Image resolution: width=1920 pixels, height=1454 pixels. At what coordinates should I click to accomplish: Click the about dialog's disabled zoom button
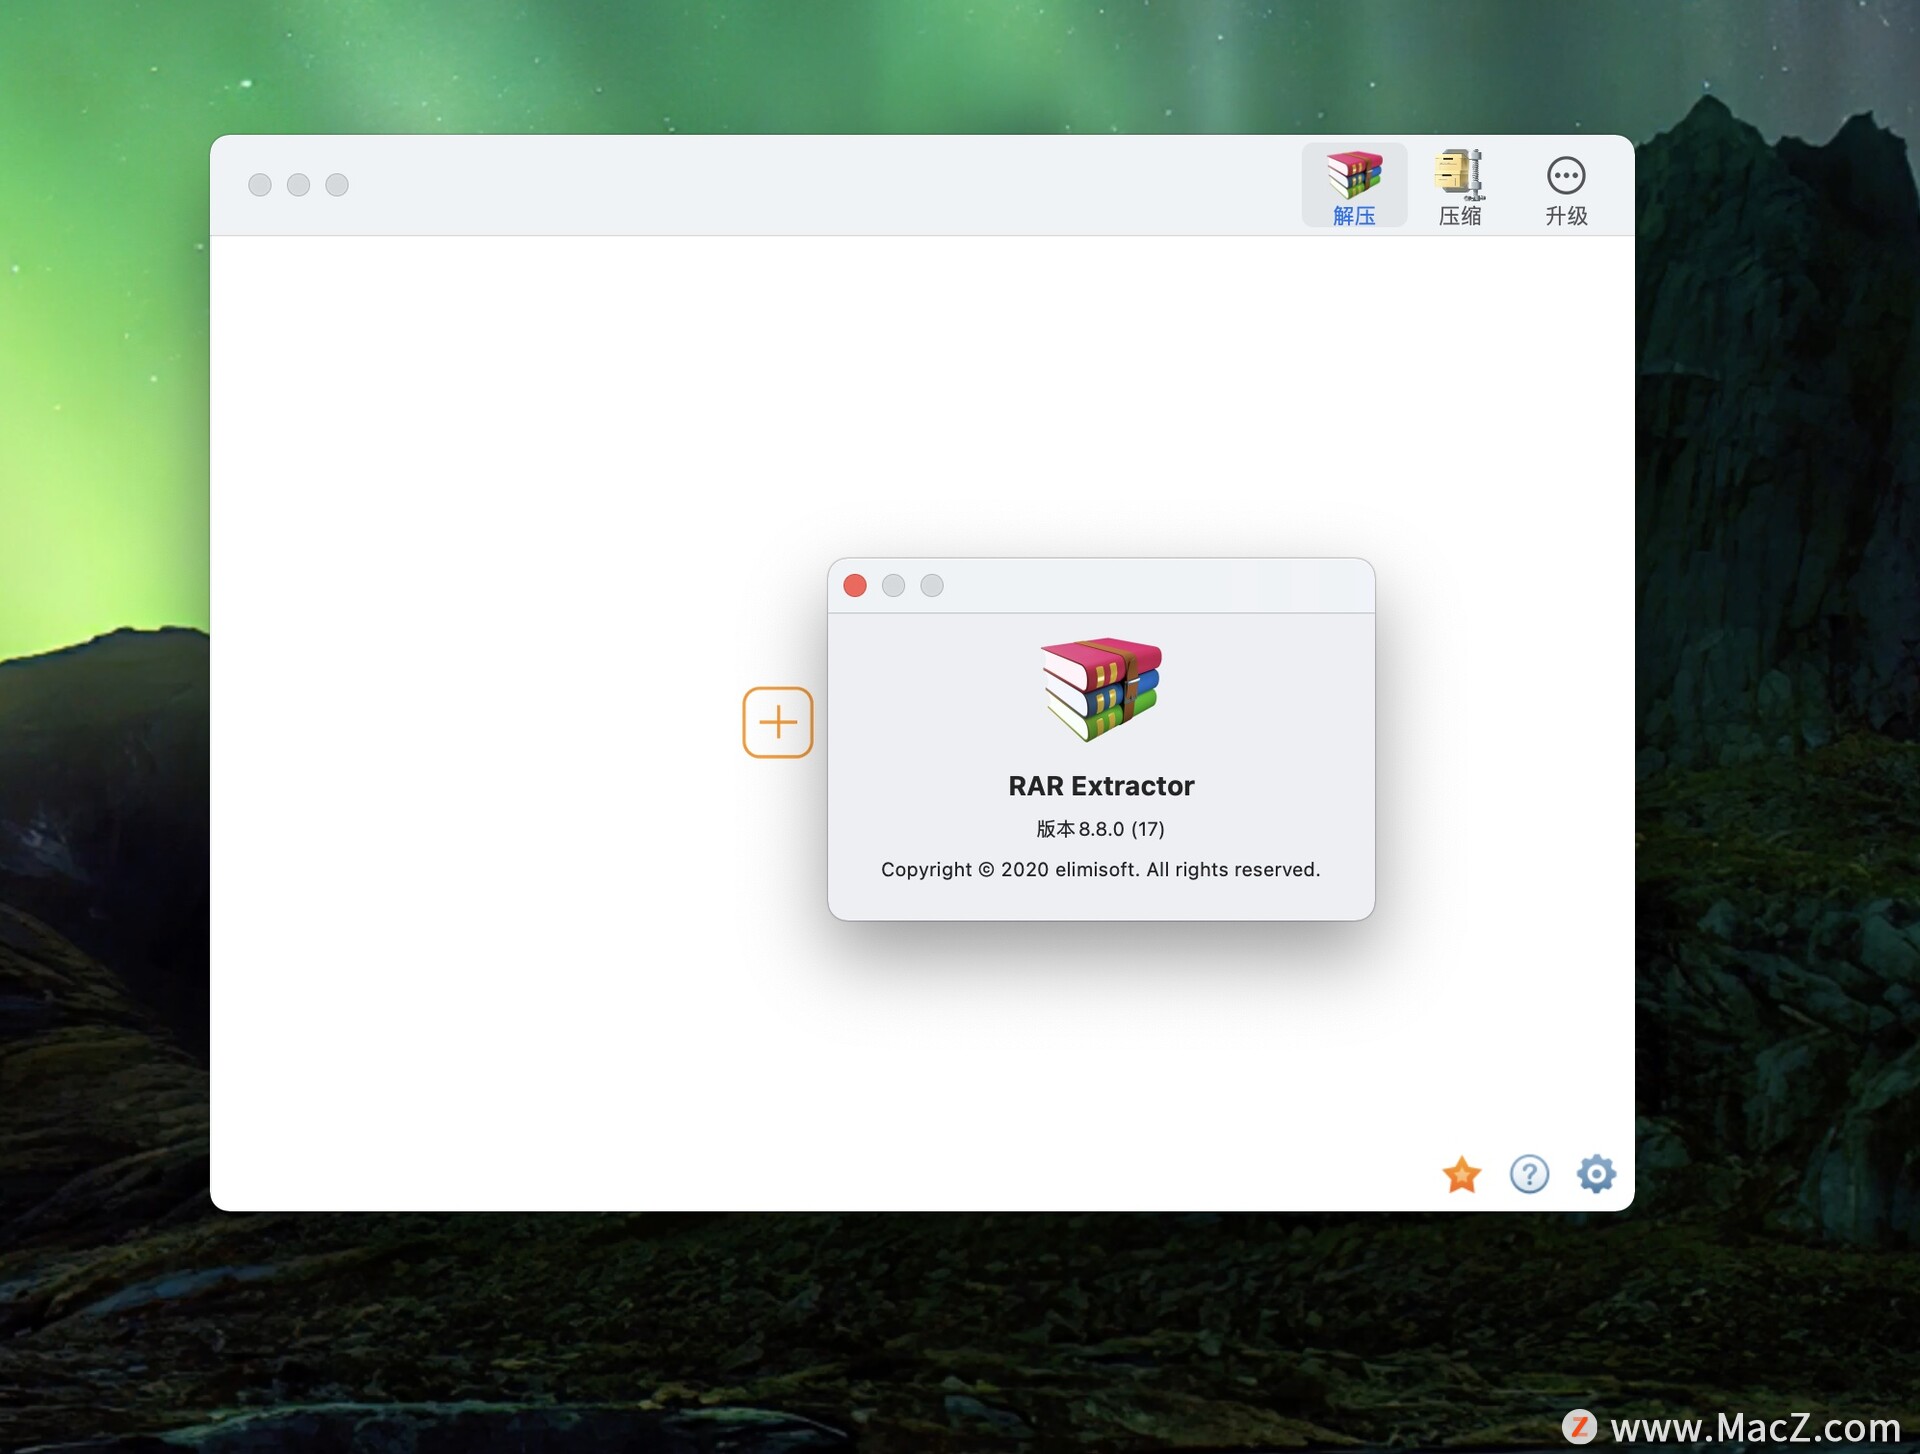[932, 585]
